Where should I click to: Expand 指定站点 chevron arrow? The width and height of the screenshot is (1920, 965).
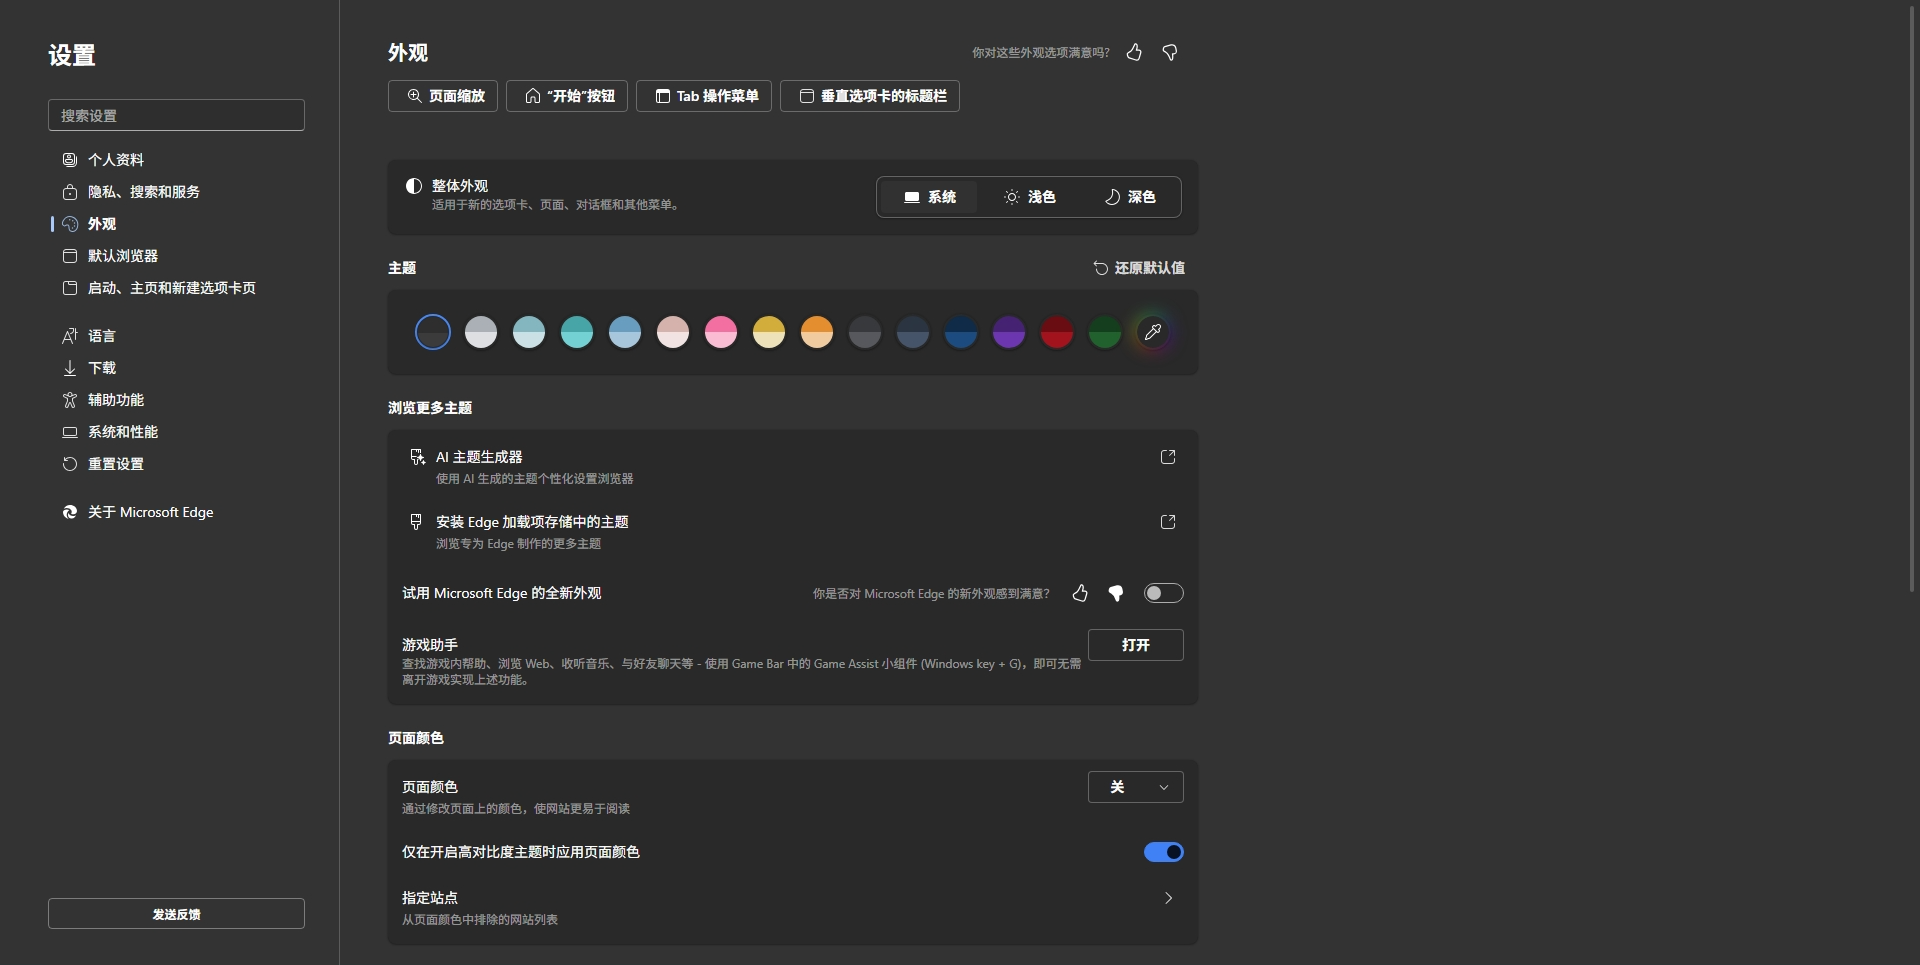1168,898
